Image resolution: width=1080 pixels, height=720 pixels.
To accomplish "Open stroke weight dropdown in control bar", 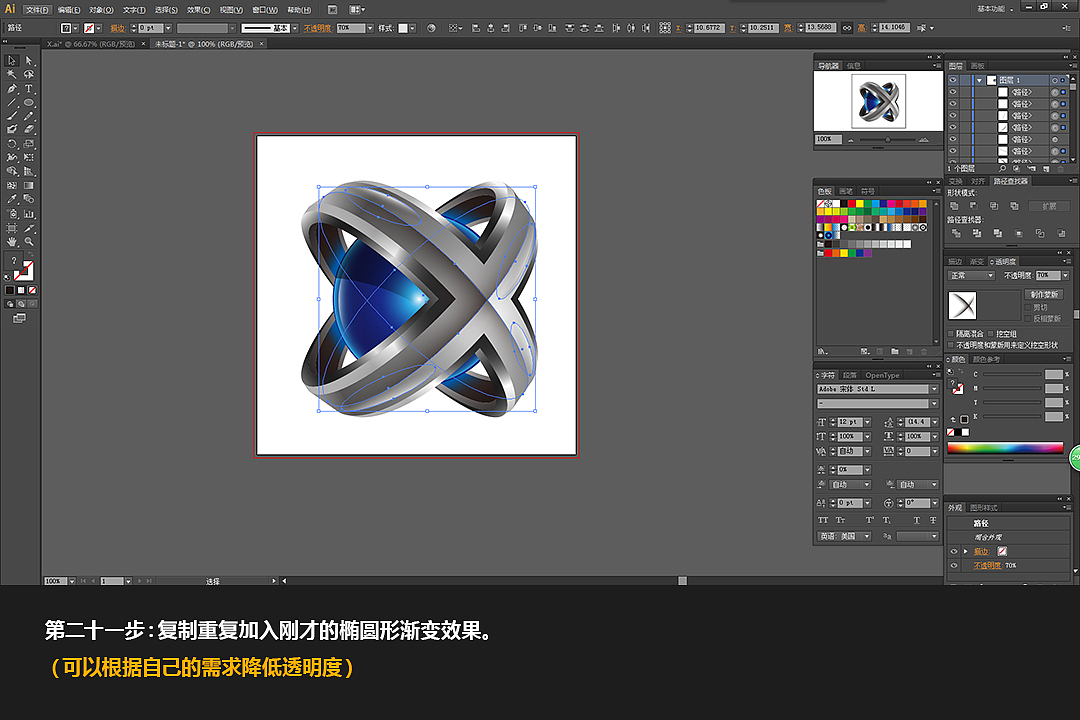I will pyautogui.click(x=168, y=28).
